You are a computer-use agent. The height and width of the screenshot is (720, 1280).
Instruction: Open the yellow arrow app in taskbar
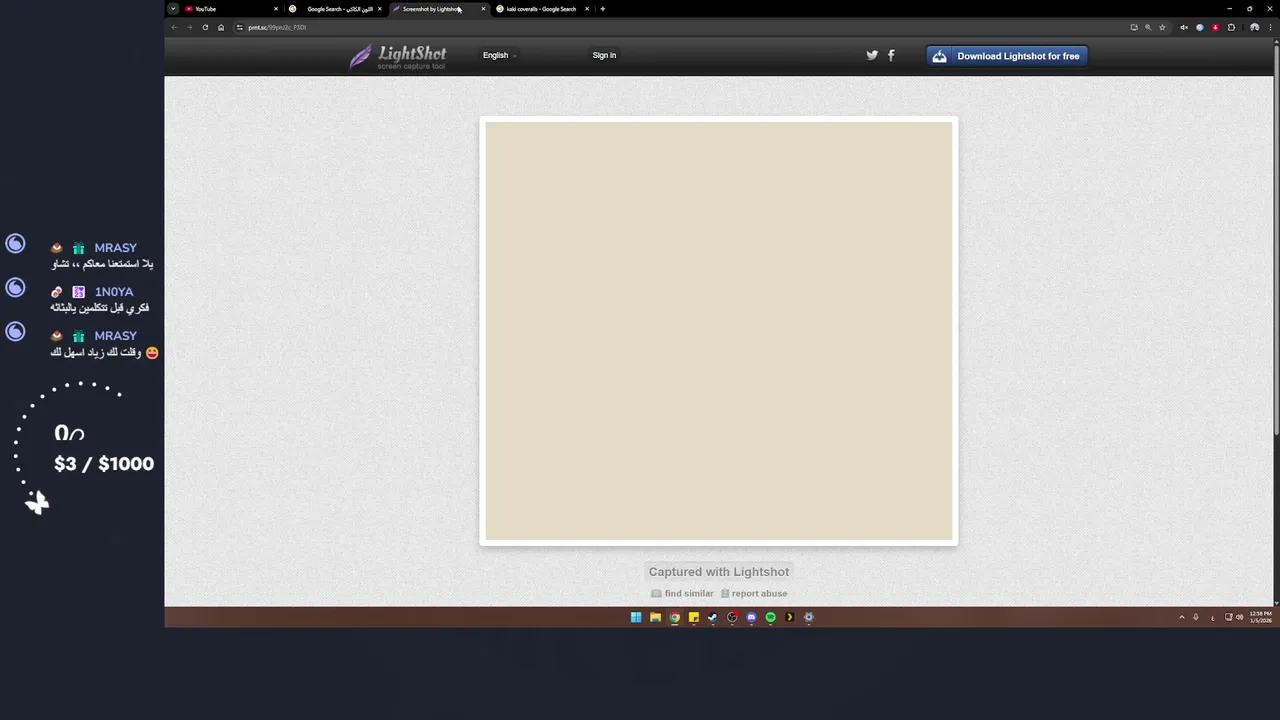coord(789,617)
